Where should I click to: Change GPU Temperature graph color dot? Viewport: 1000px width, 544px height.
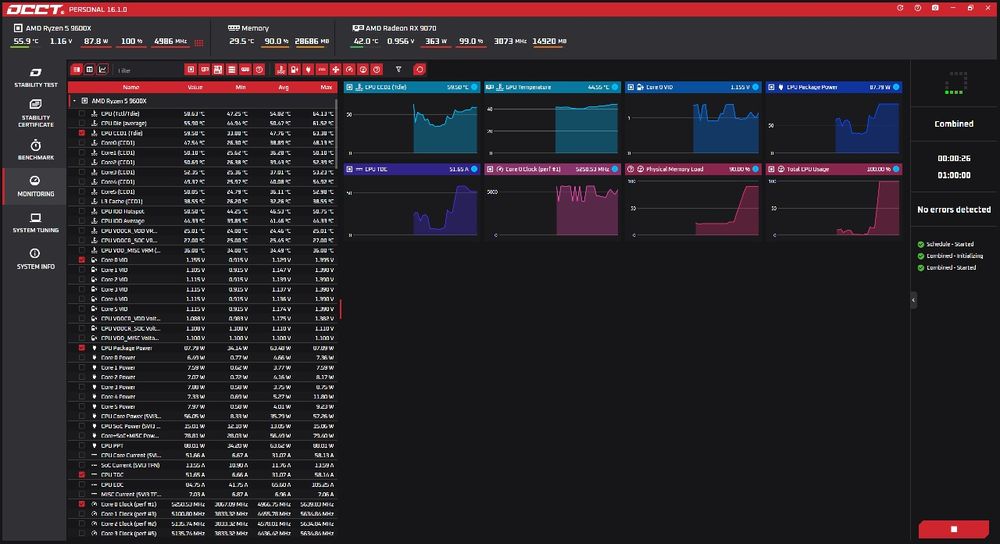coord(615,87)
